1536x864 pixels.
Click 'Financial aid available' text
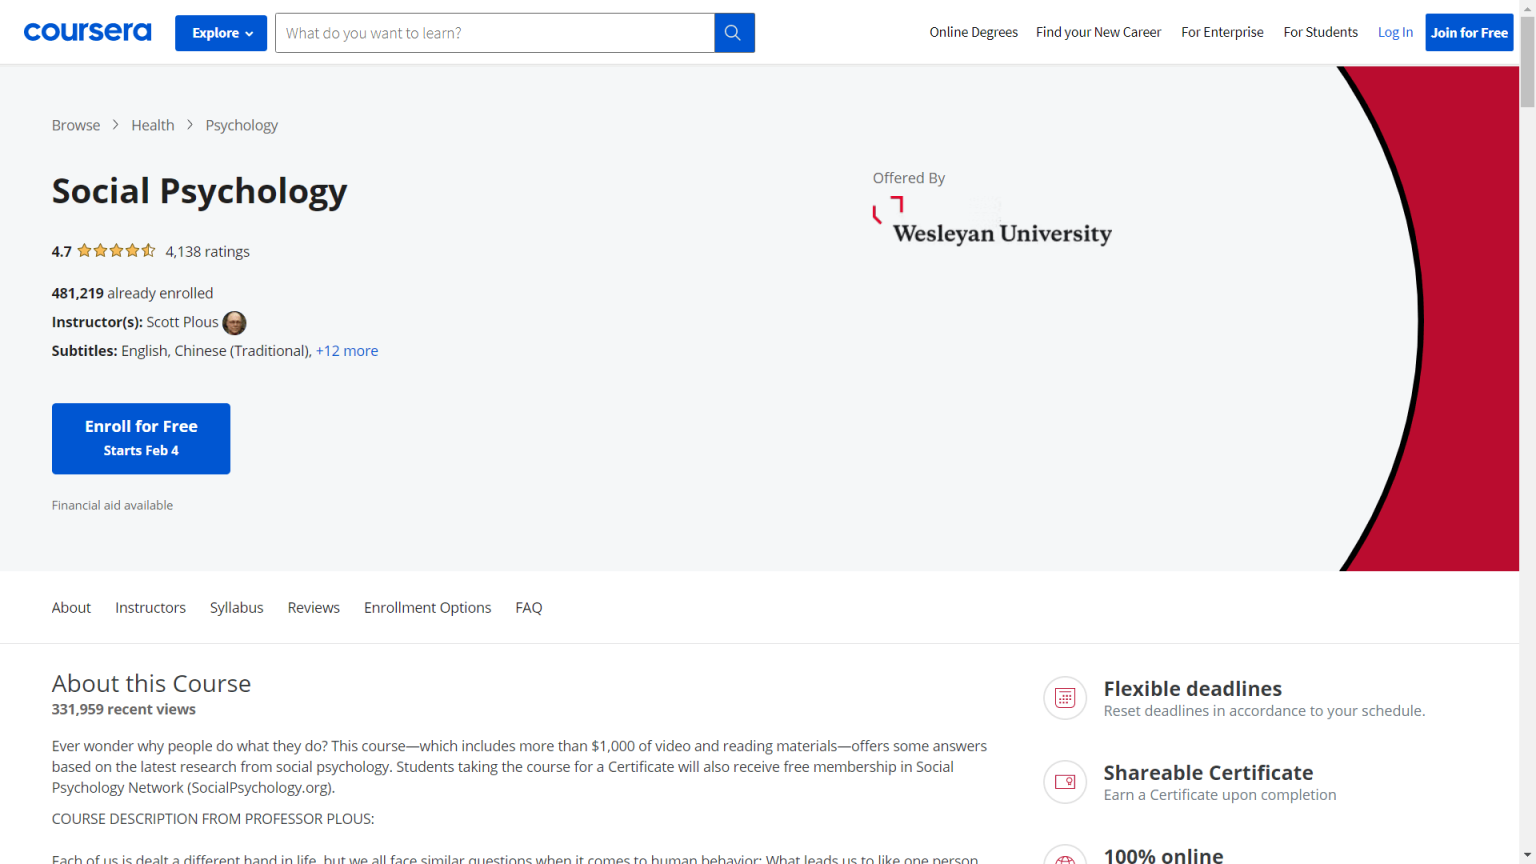[x=112, y=505]
